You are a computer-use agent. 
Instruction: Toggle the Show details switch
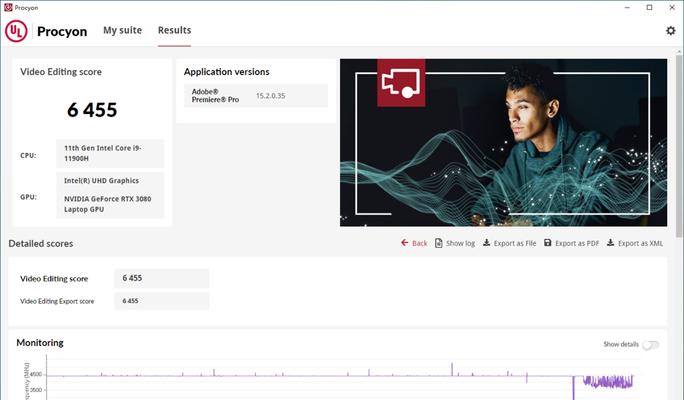click(x=650, y=345)
